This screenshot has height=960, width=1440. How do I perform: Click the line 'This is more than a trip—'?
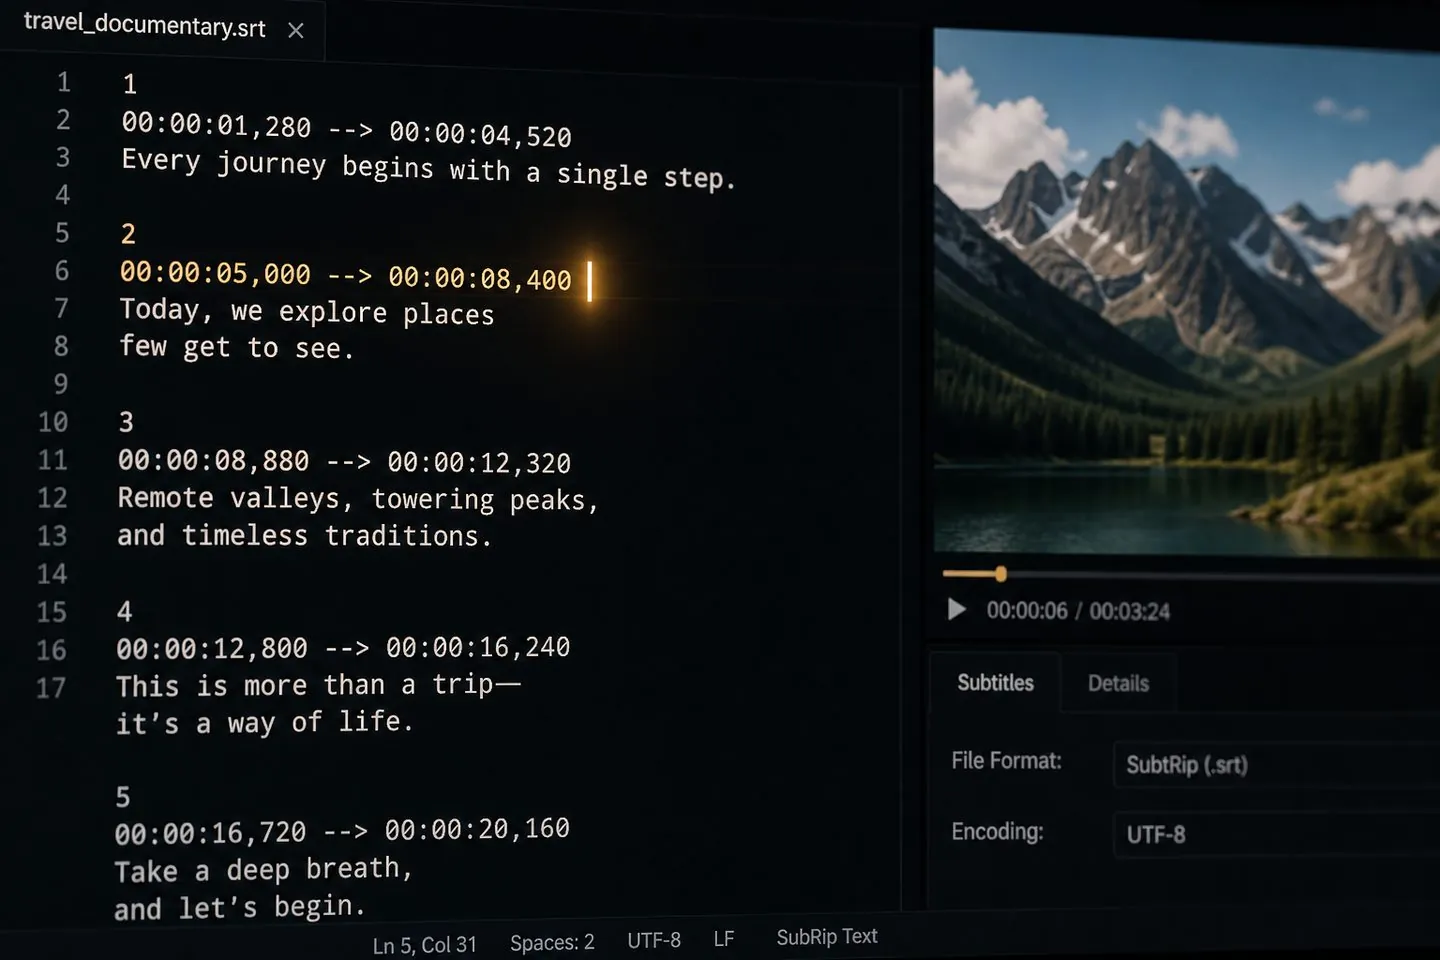[x=318, y=685]
